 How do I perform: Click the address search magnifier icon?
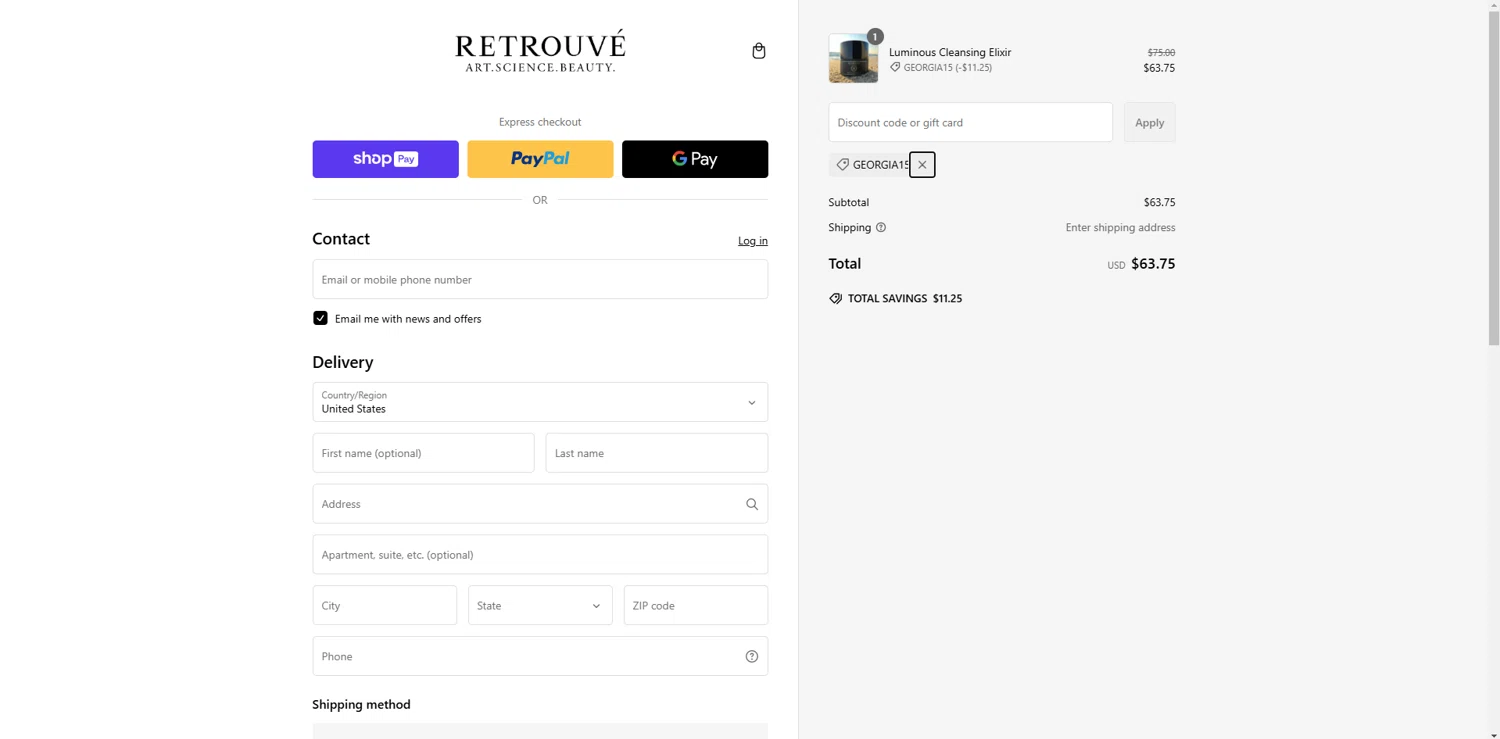752,505
